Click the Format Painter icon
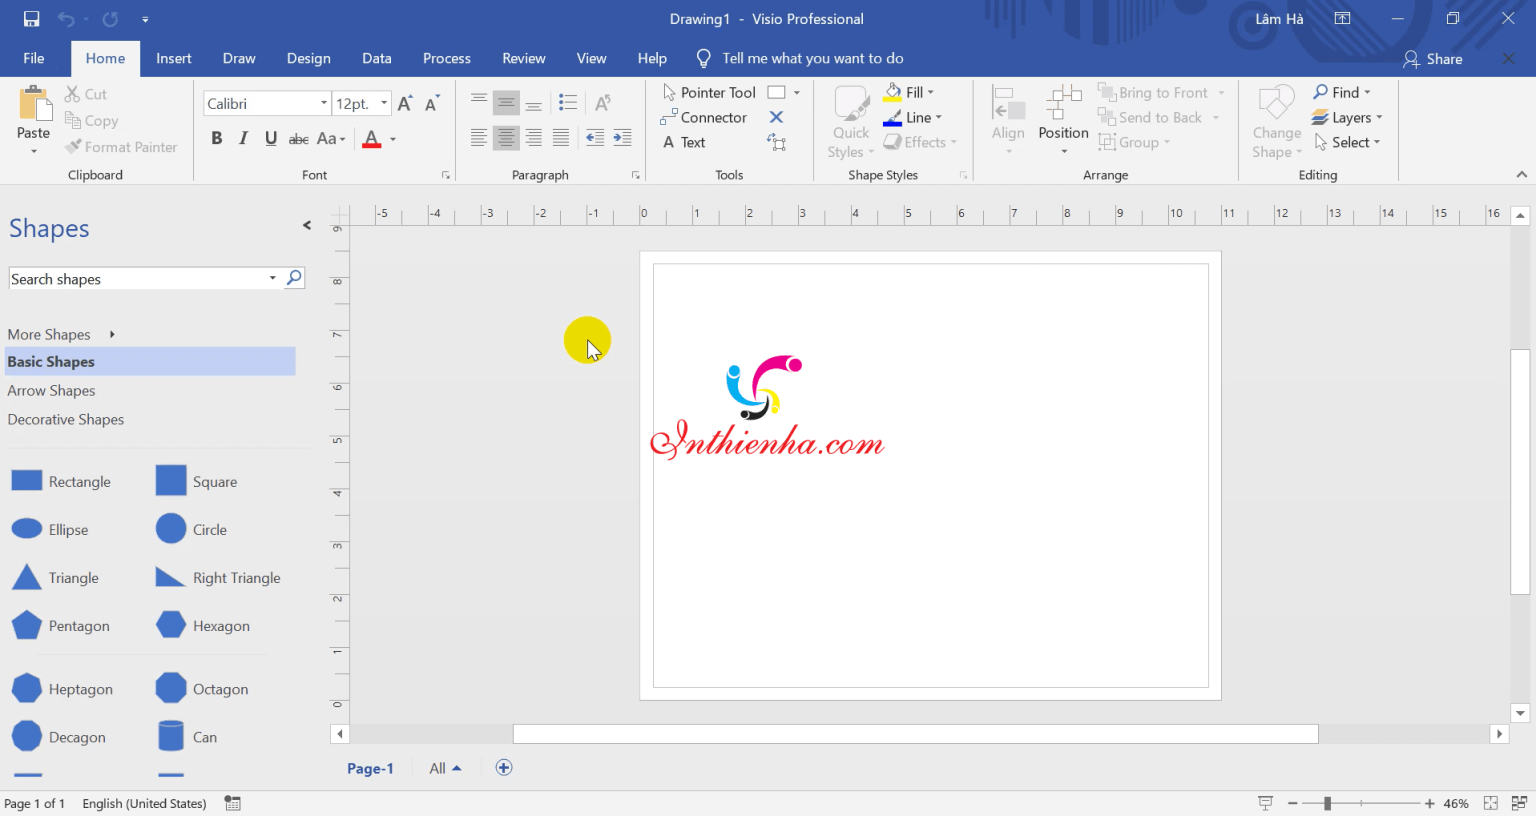 coord(71,146)
